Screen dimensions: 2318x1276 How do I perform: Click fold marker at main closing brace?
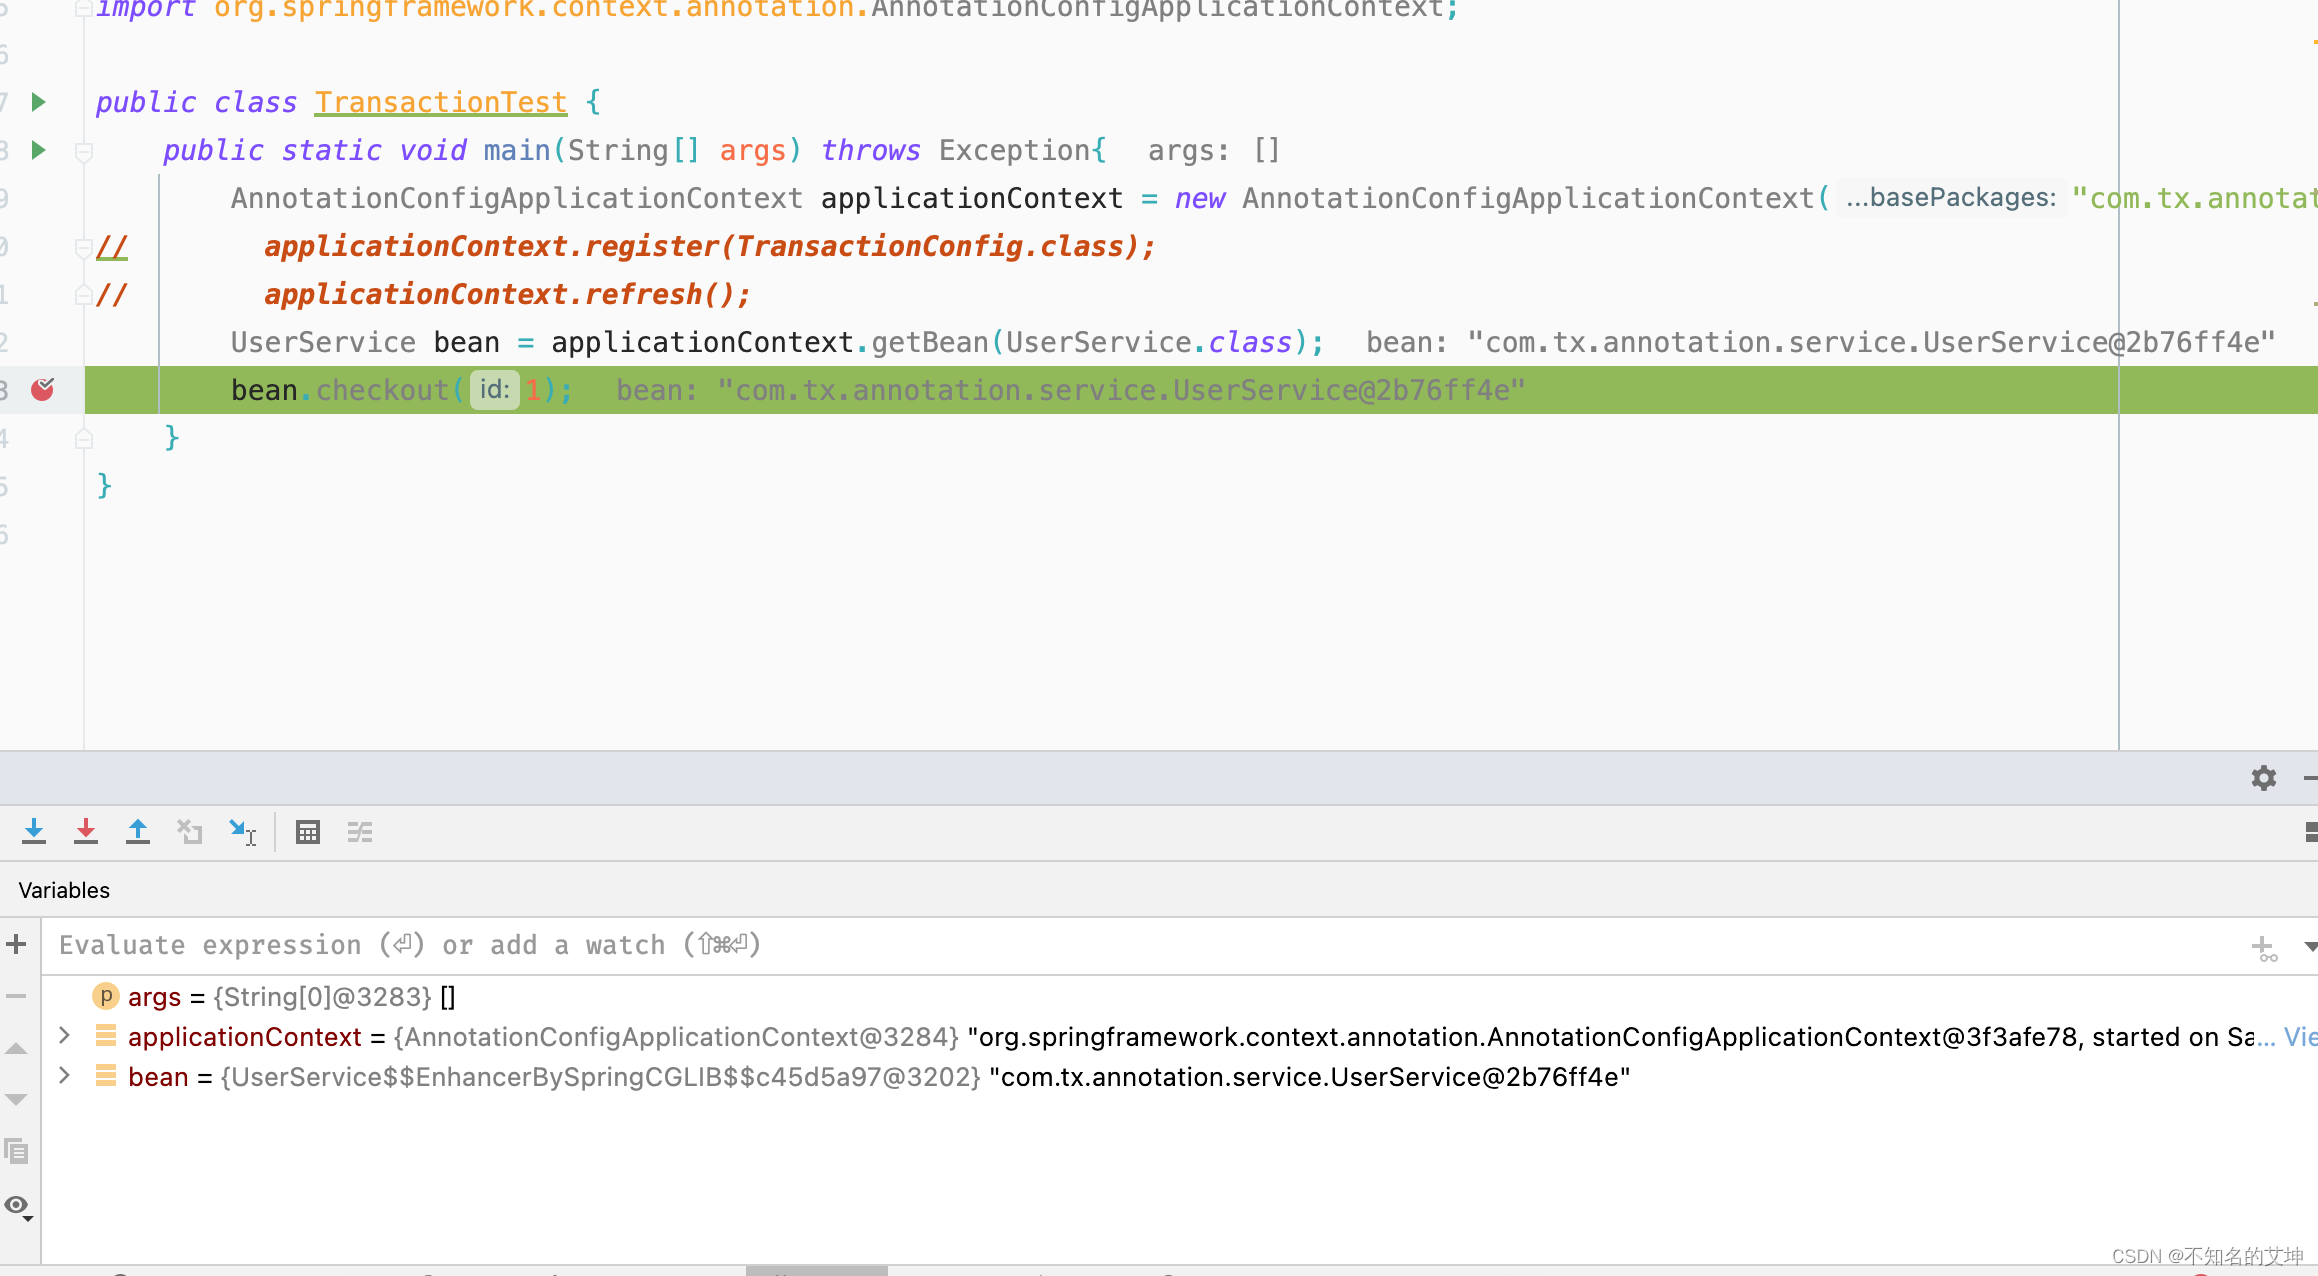pos(84,438)
